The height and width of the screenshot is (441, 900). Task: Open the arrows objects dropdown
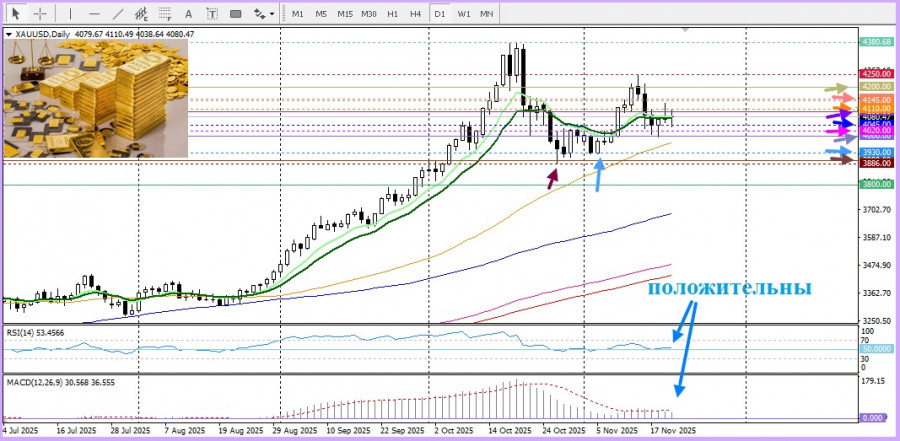coord(264,14)
